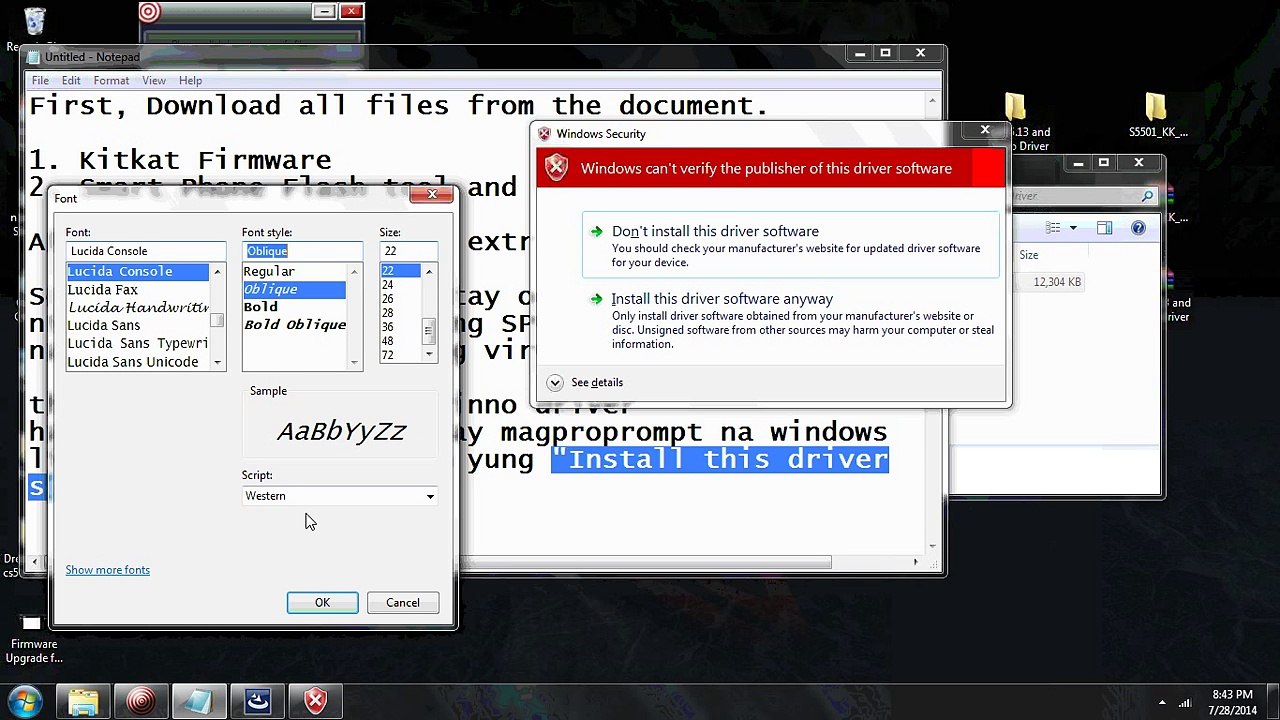
Task: Click the Font style input field
Action: [302, 251]
